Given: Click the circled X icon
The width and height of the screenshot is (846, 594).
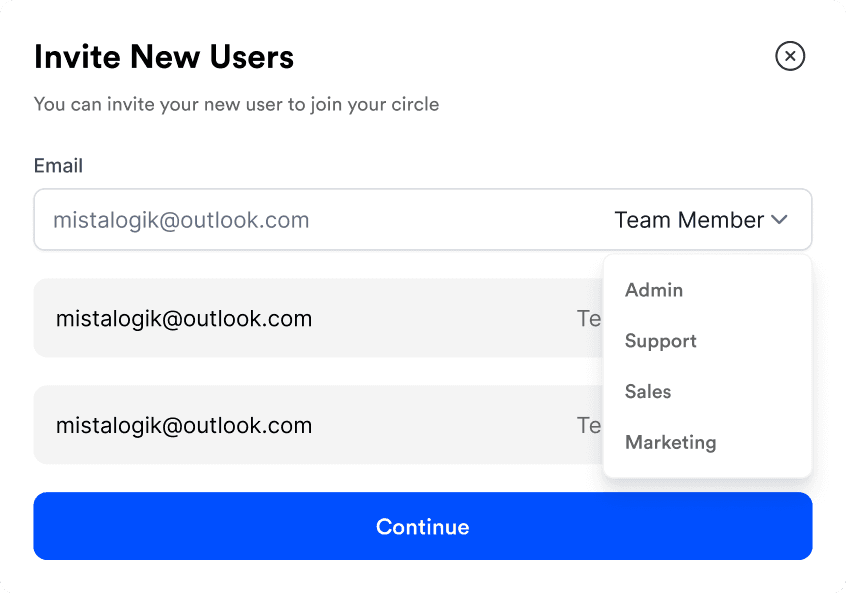Looking at the screenshot, I should coord(790,56).
